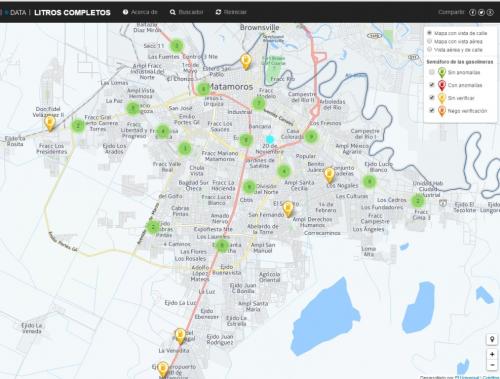This screenshot has height=379, width=500.
Task: Click Reiniciar to reset the map
Action: [231, 12]
